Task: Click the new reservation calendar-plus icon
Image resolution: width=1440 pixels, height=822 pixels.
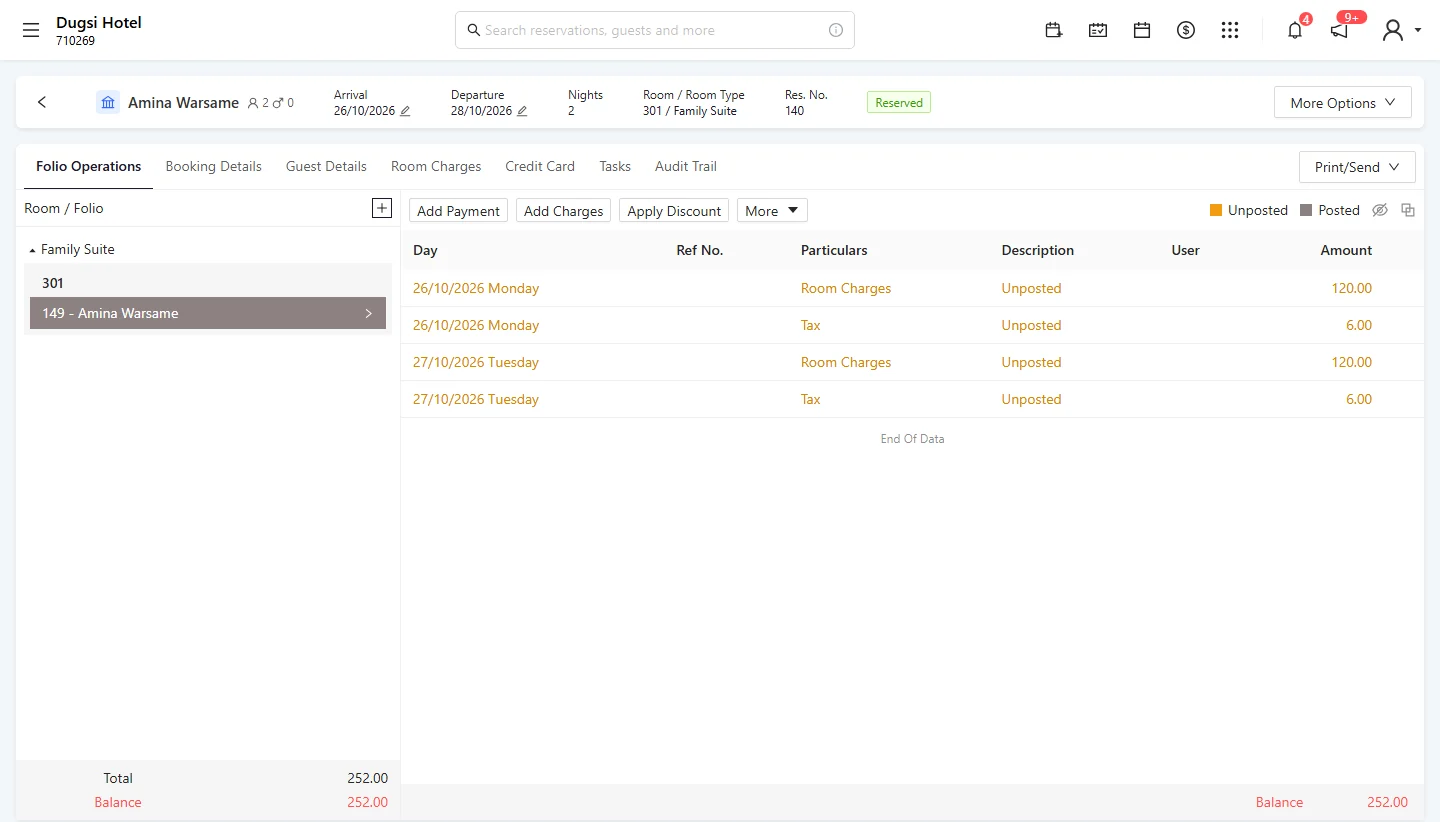Action: click(x=1054, y=30)
